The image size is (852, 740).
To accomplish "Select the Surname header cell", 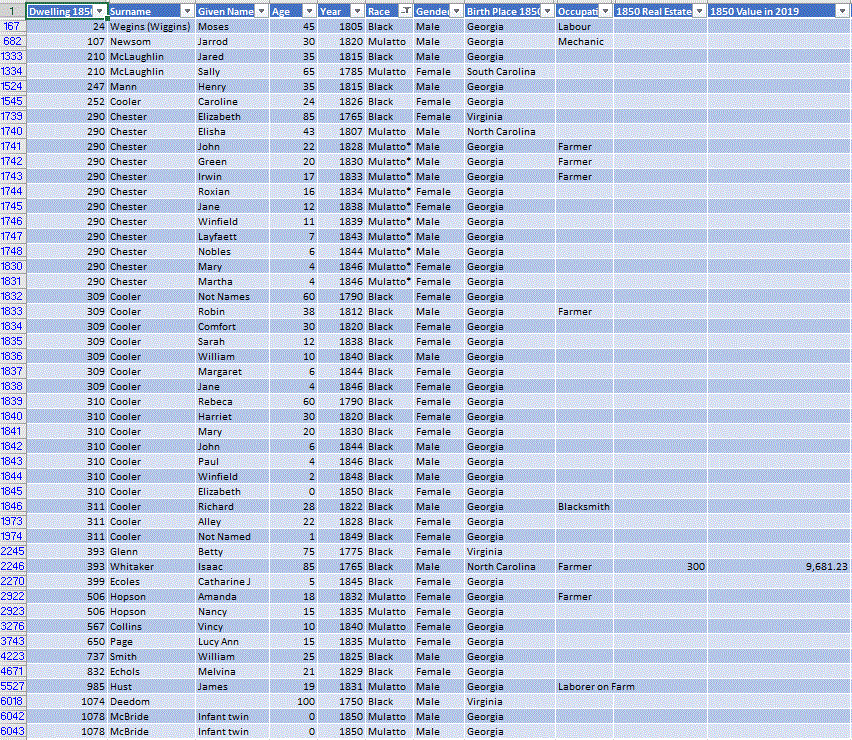I will [x=151, y=11].
